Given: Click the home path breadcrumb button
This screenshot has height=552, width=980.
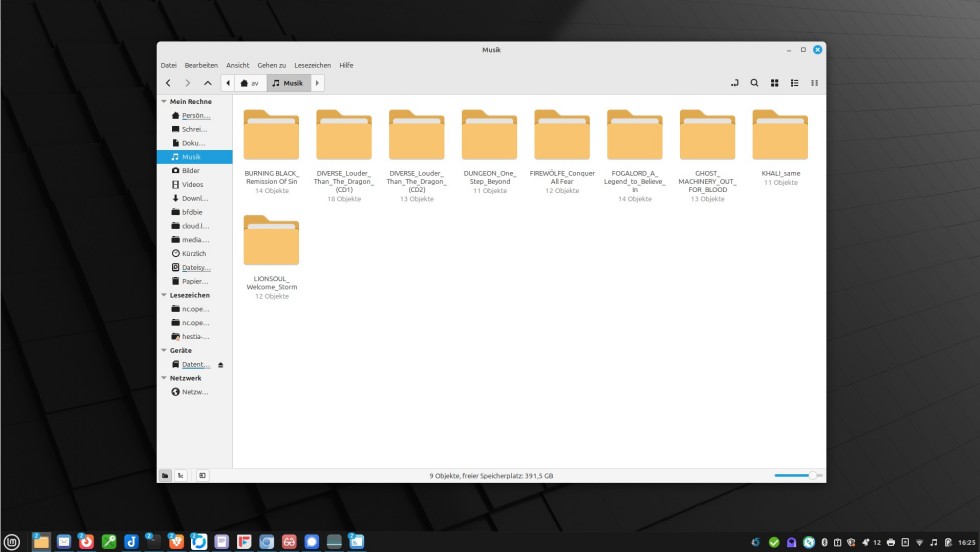Looking at the screenshot, I should (249, 83).
